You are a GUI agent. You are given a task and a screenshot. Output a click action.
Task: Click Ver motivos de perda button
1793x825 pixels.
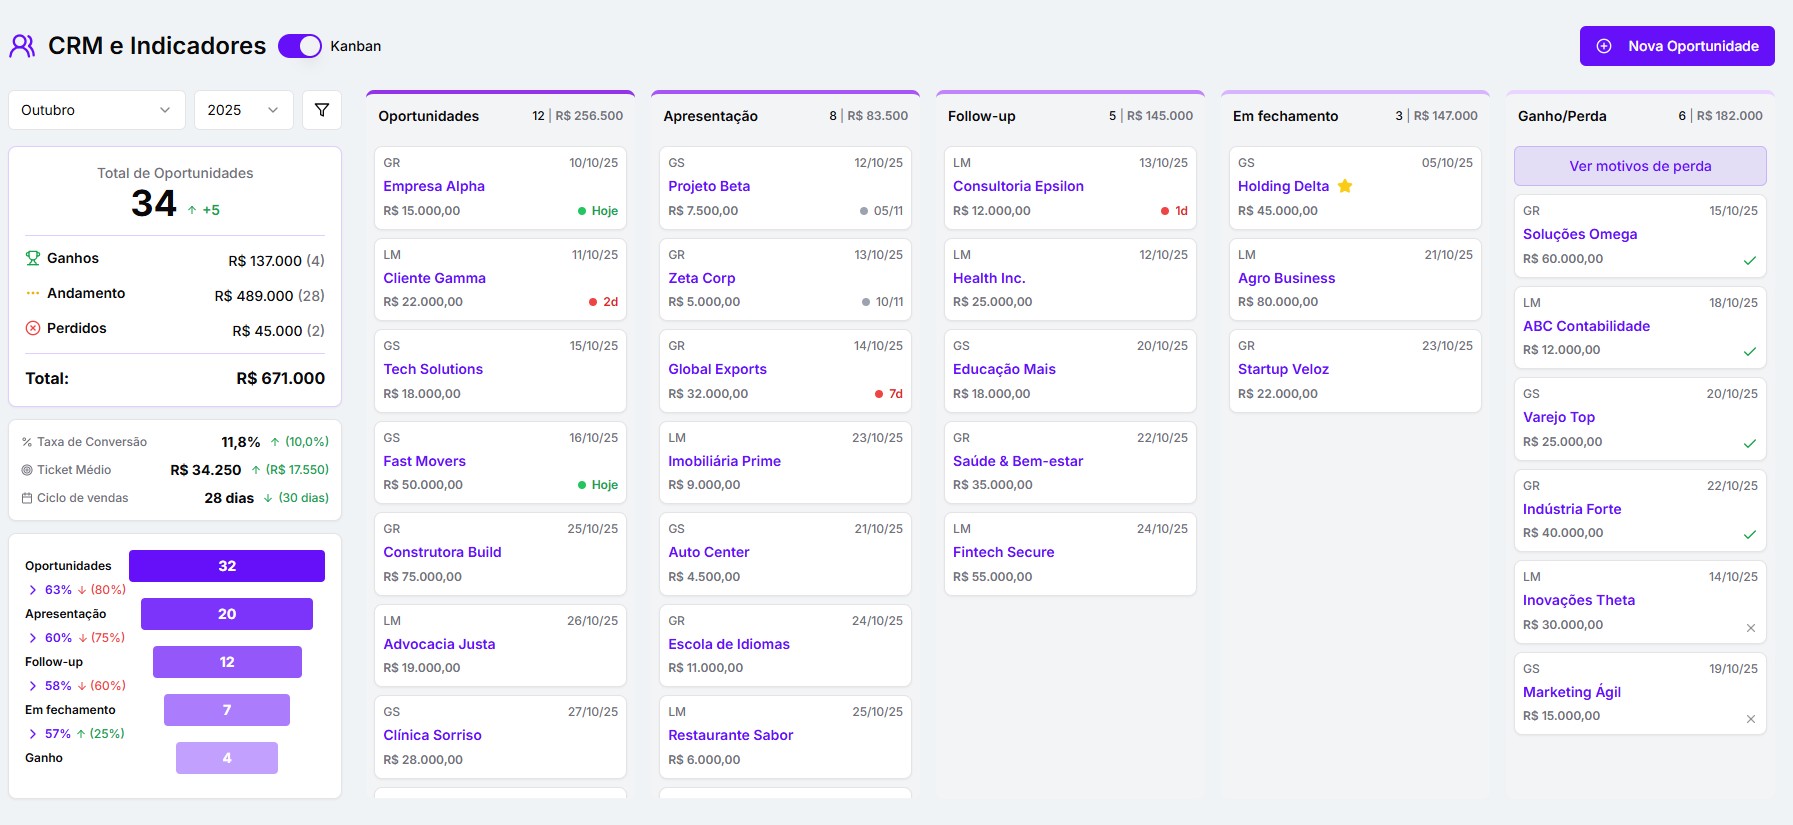pos(1640,166)
